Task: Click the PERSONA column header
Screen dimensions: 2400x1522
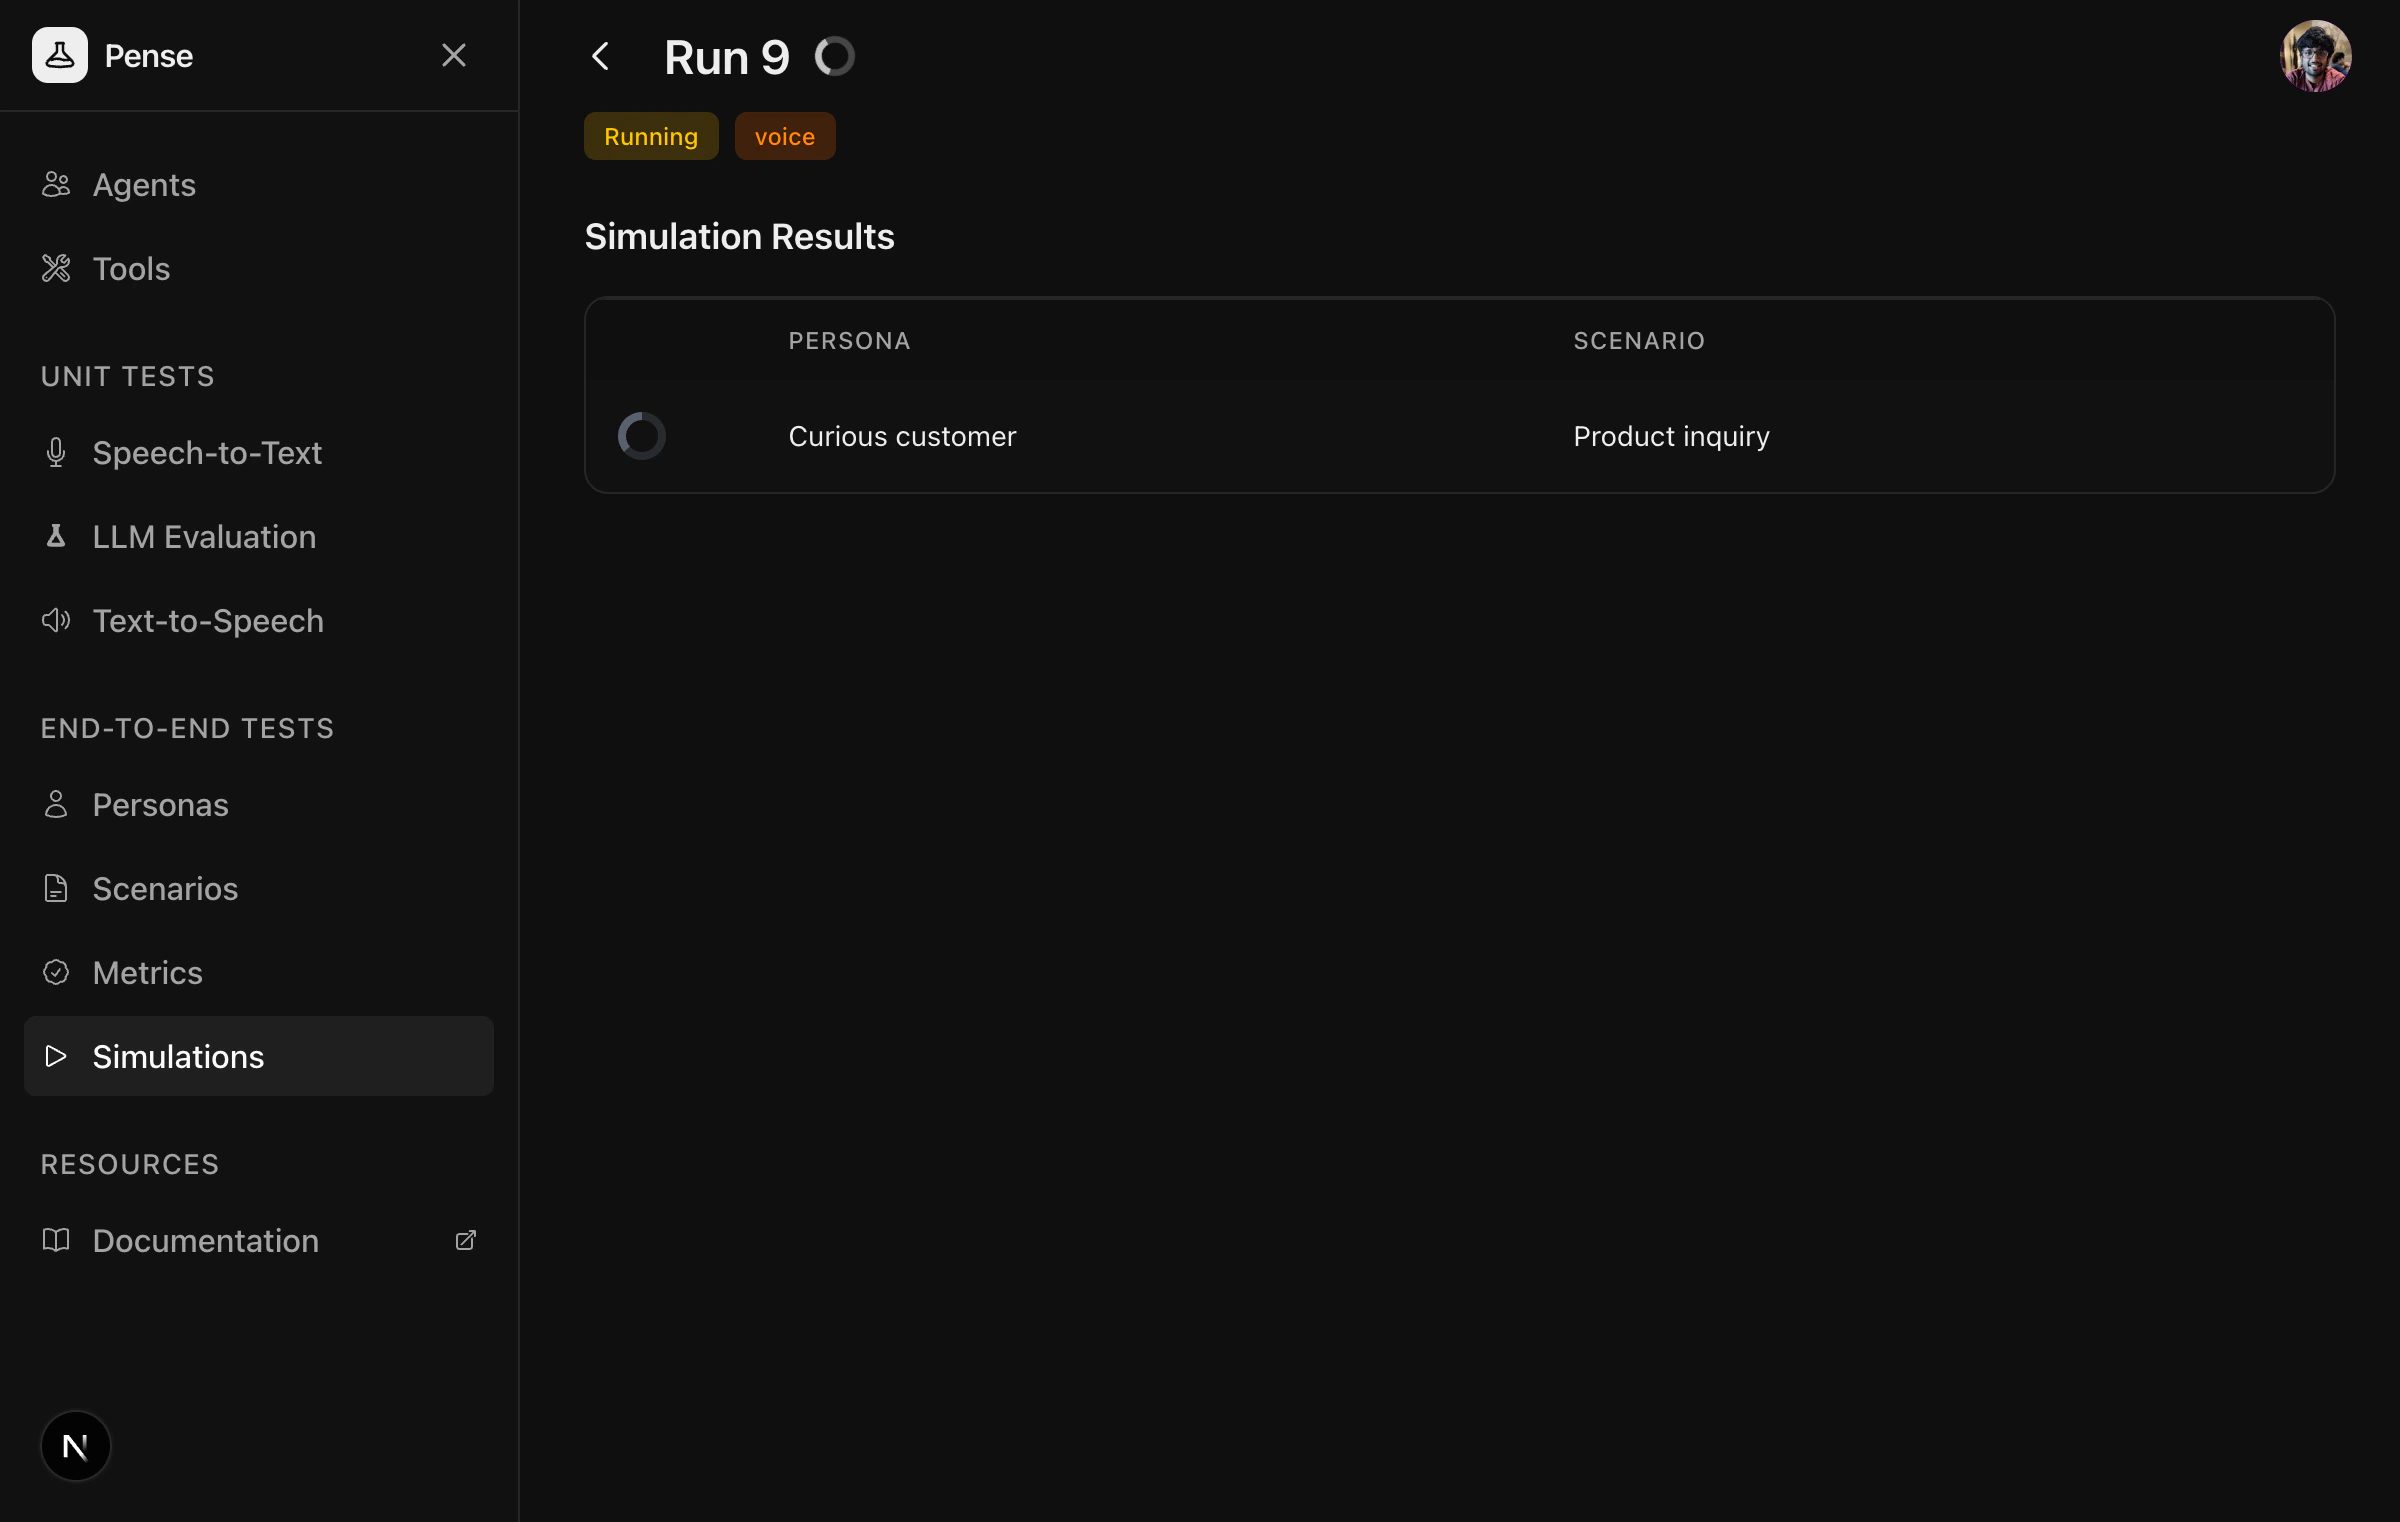Action: pyautogui.click(x=849, y=340)
